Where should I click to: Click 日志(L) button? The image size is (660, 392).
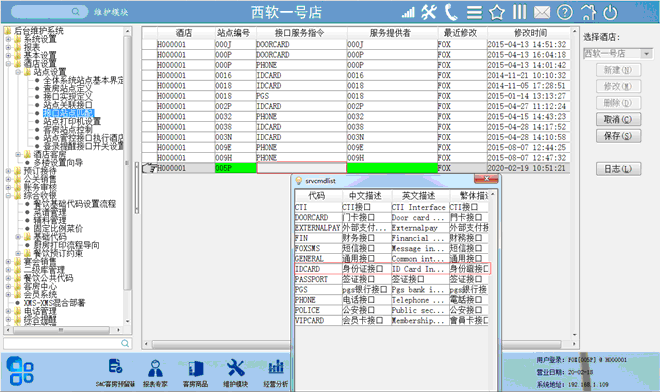coord(618,168)
